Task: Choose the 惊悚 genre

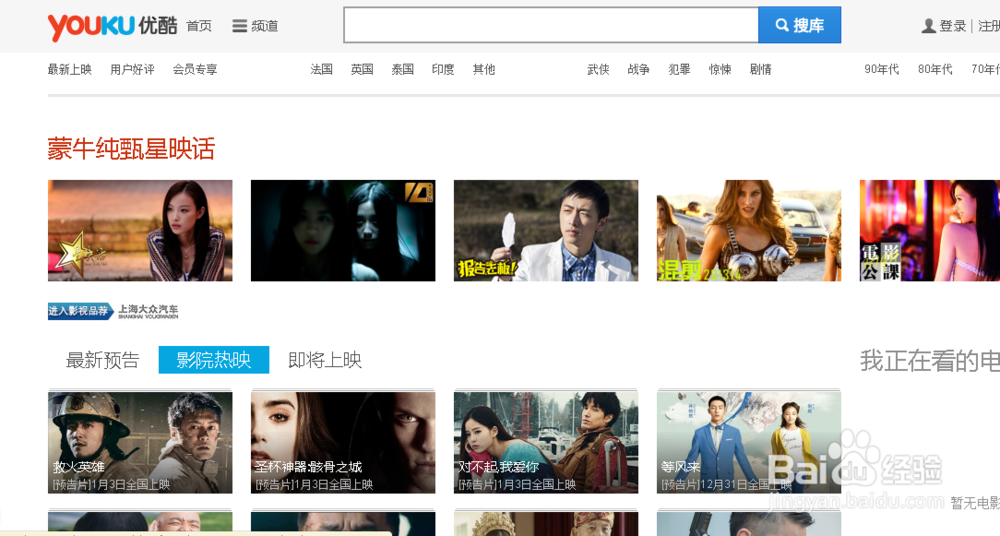Action: (720, 69)
